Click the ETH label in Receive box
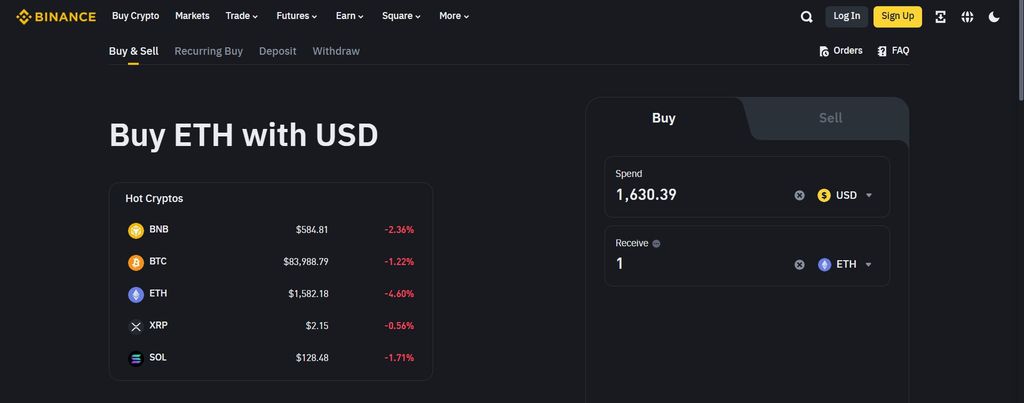 click(846, 265)
